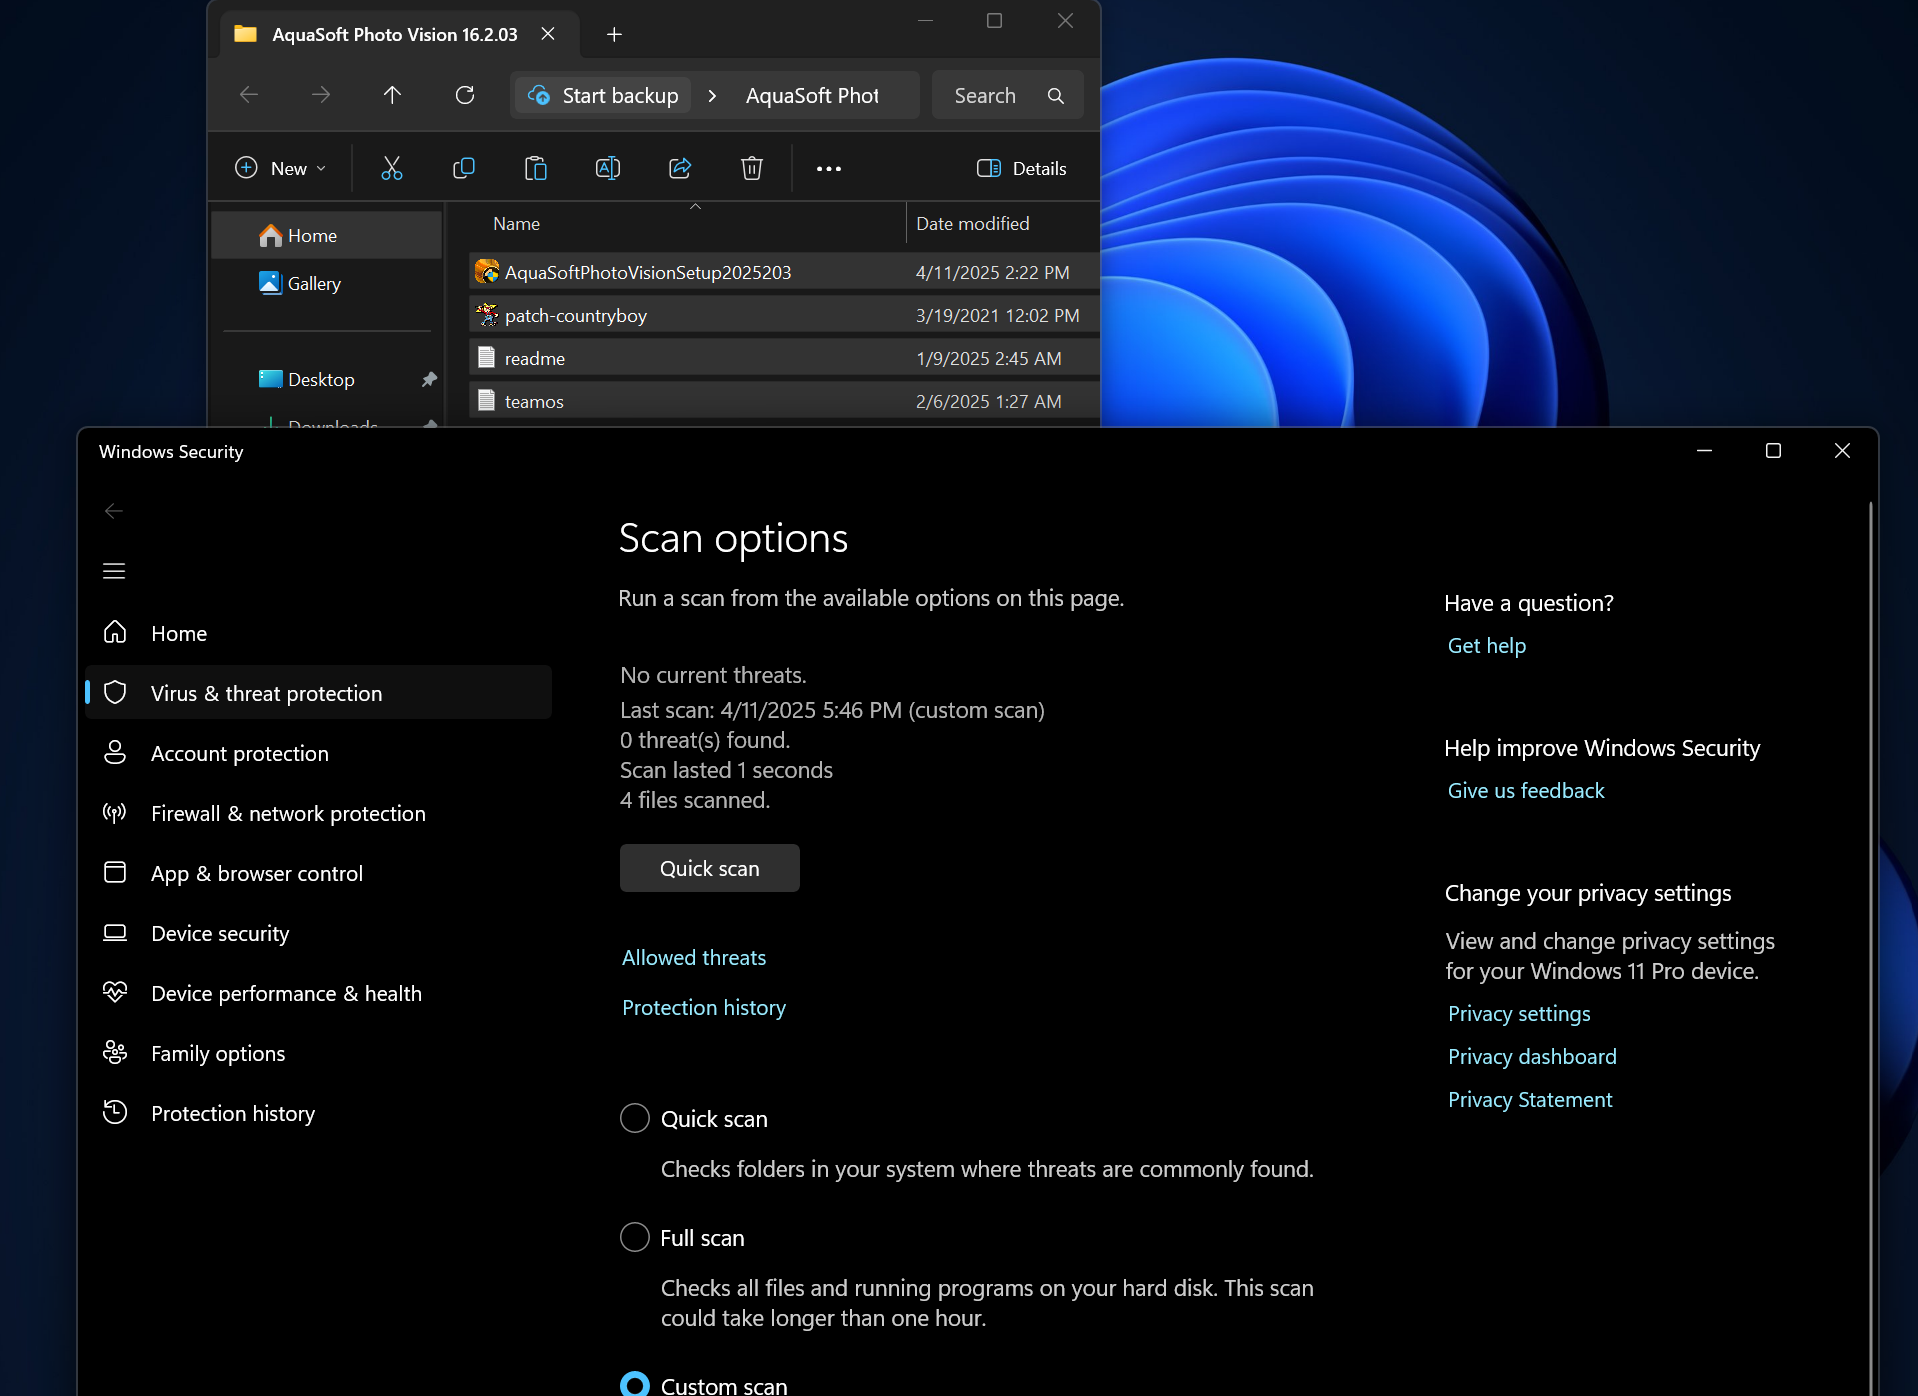Click the Get help link

tap(1487, 645)
